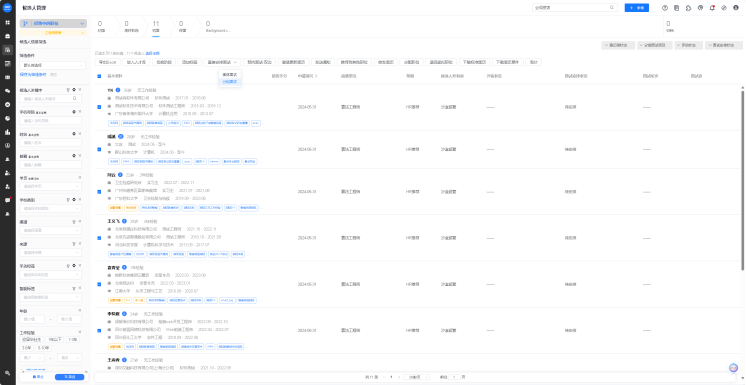Expand the orange status dropdown below job selector
This screenshot has width=746, height=385.
53,33
